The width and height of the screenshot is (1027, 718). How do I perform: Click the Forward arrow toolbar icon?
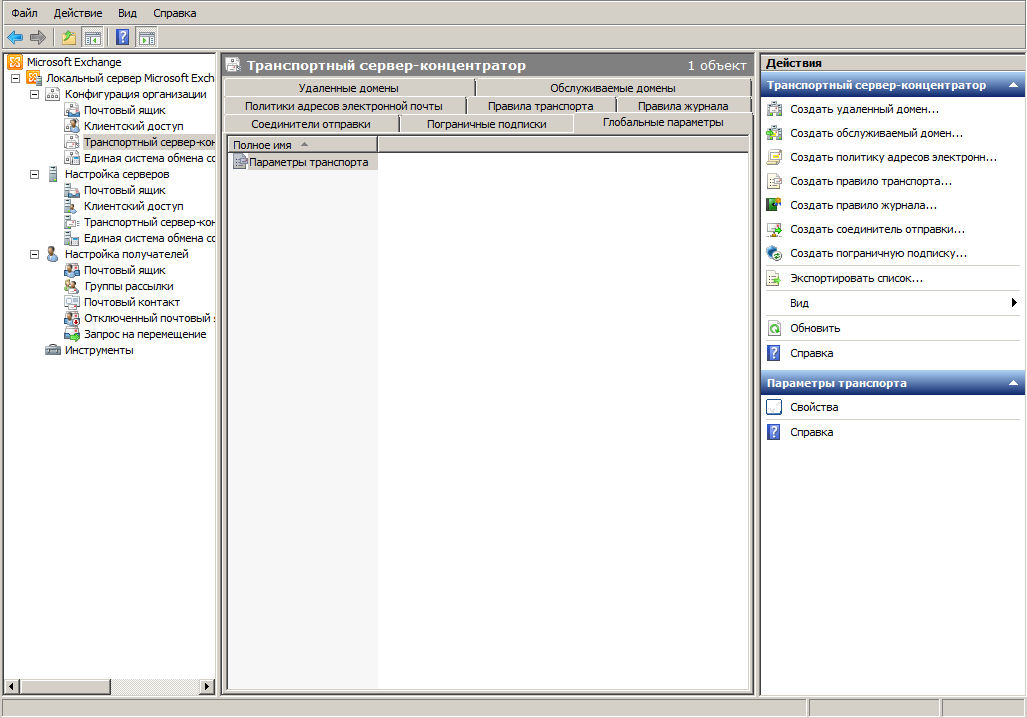pos(38,38)
